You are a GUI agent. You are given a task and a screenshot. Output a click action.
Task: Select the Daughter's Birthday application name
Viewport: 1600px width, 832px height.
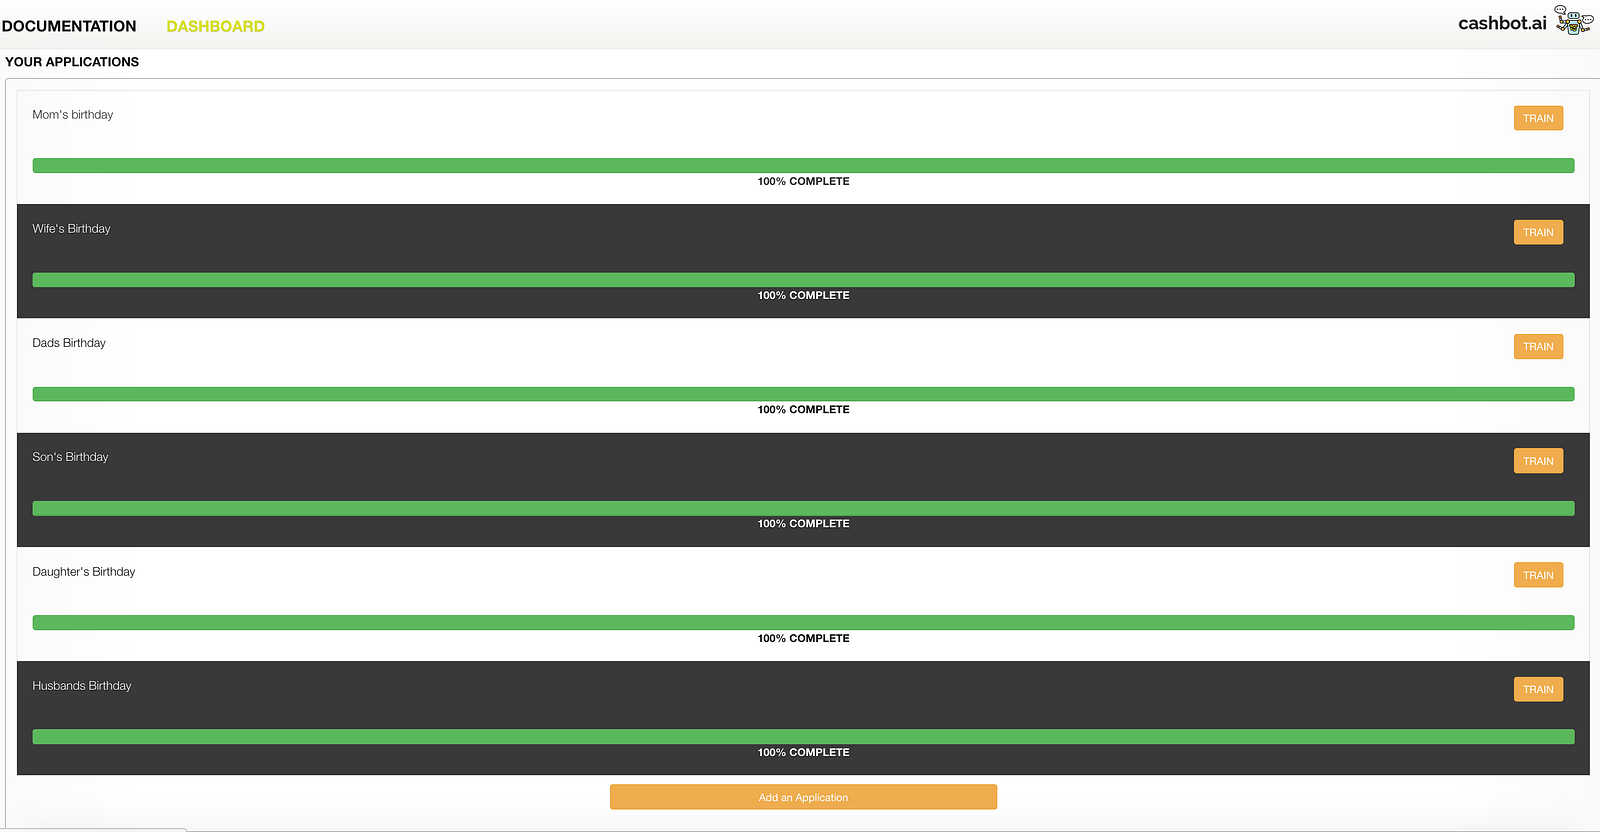click(84, 572)
